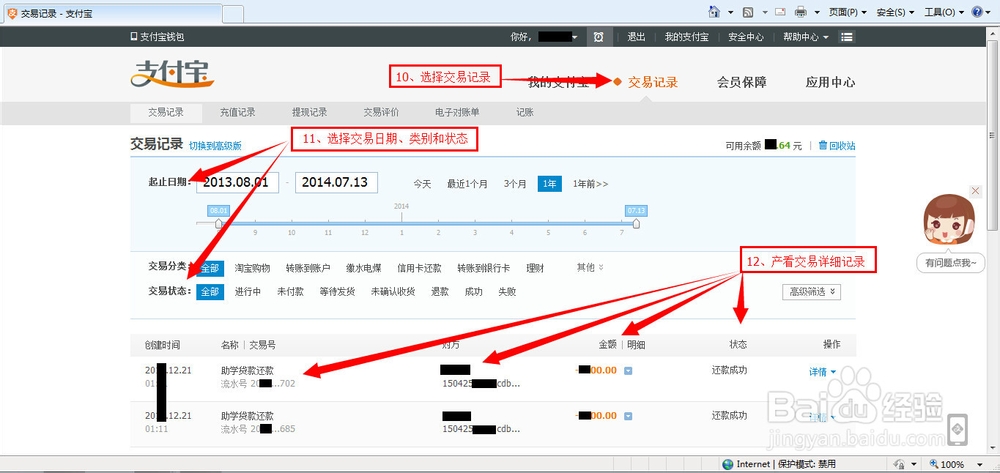Screen dimensions: 1000x473
Task: Filter status by 未确认收货
Action: [393, 292]
